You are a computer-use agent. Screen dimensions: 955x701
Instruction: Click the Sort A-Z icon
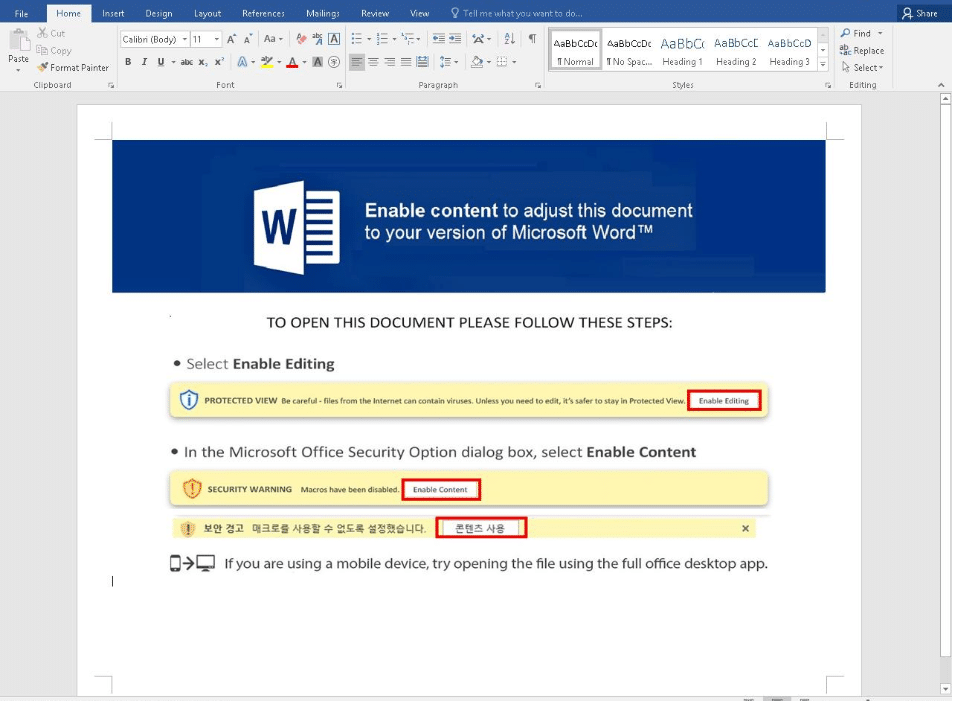click(x=509, y=39)
